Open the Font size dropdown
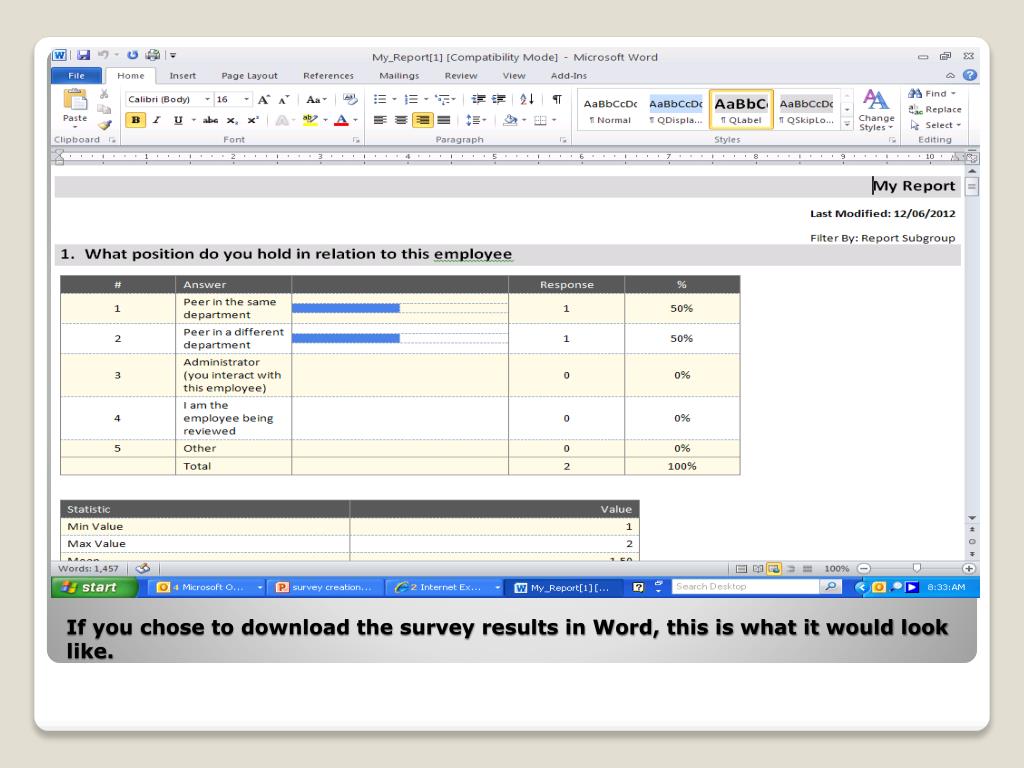 tap(246, 99)
